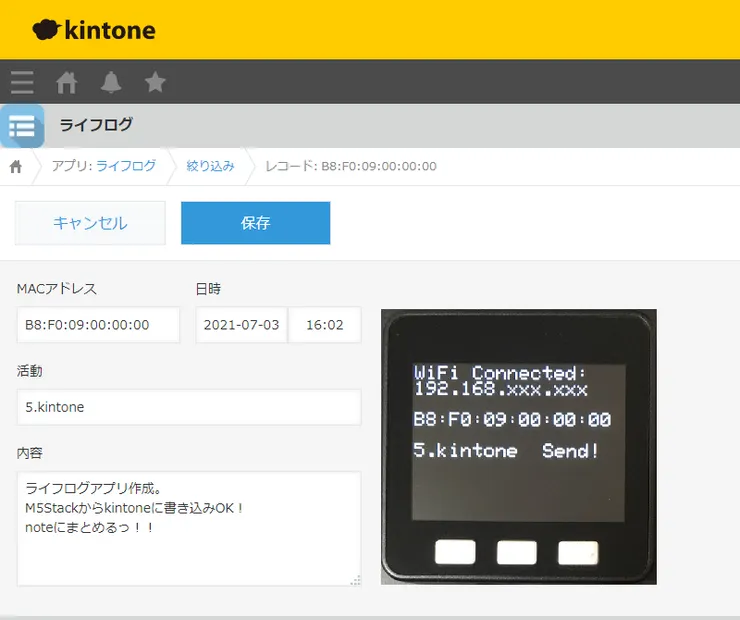
Task: Open the 絞り込み breadcrumb link
Action: pyautogui.click(x=210, y=166)
